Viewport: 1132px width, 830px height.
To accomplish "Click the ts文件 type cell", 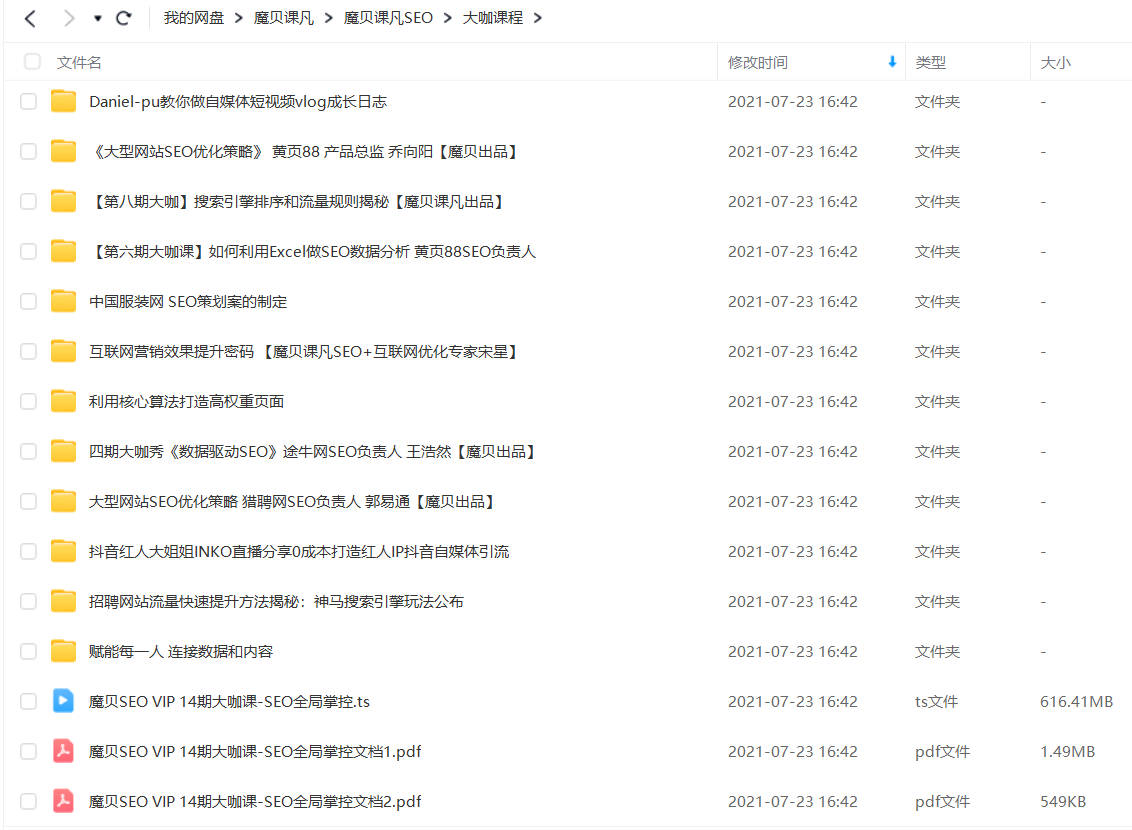I will pos(936,702).
